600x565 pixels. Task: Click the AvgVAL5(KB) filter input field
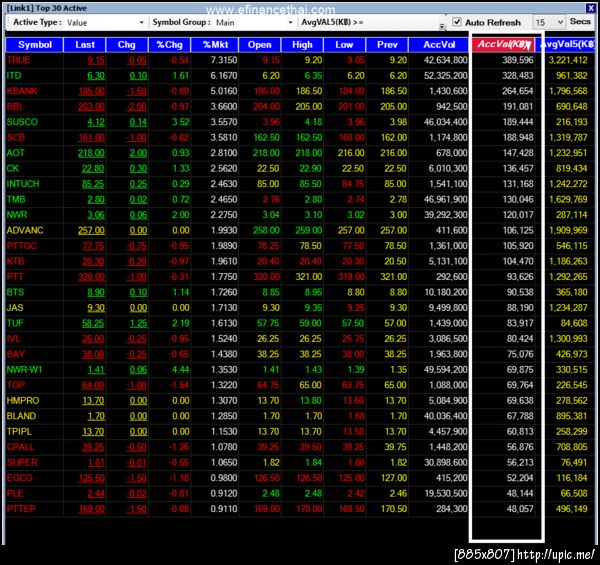404,23
